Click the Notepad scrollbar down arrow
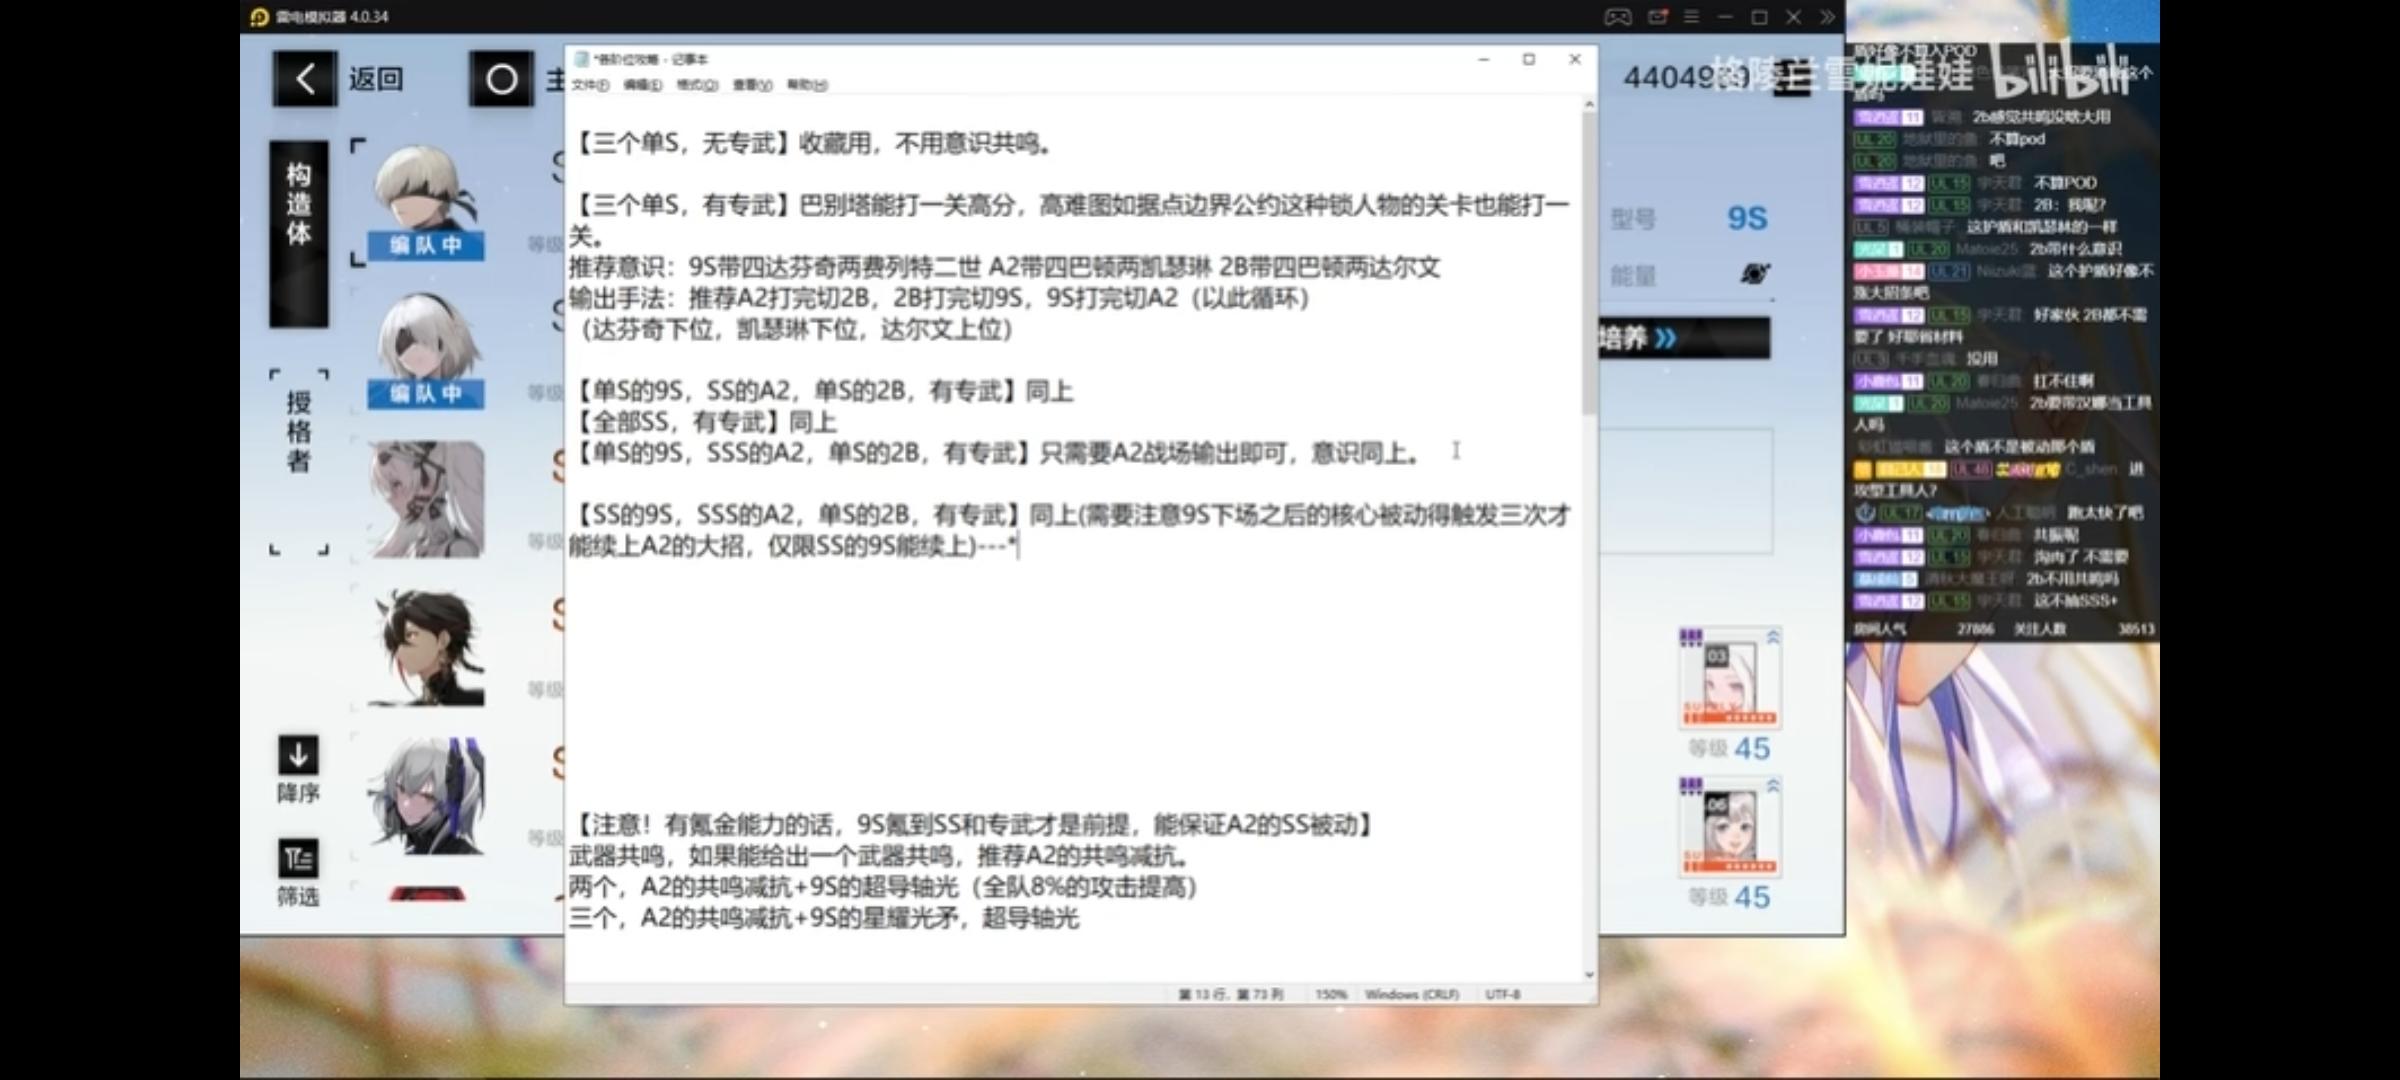Screen dimensions: 2400x1080 click(x=1589, y=974)
